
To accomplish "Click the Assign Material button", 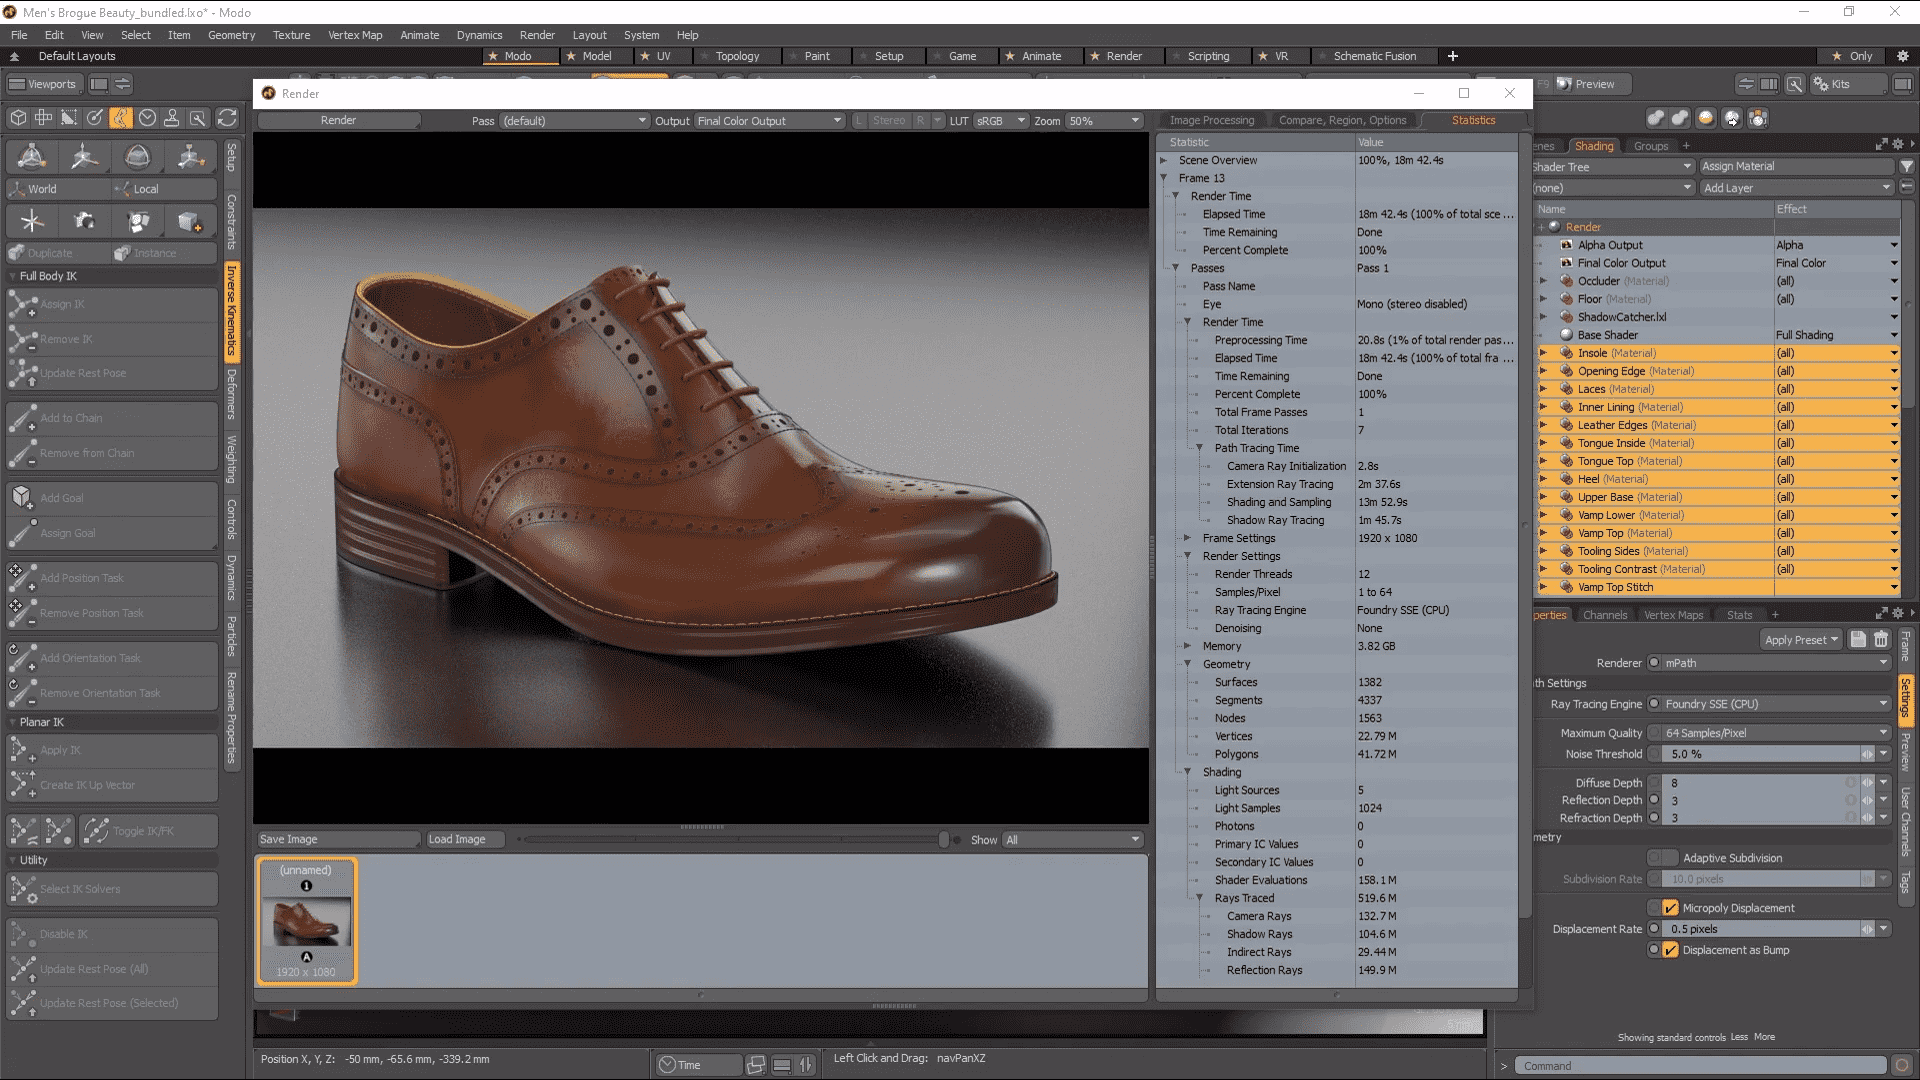I will click(x=1795, y=166).
